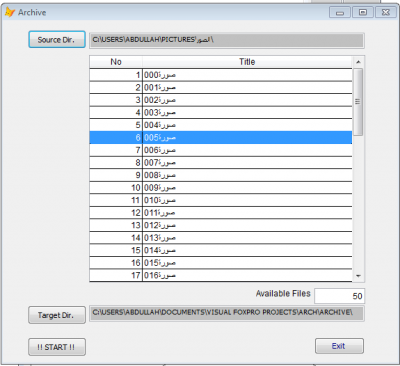Click the scroll down arrow of the list
This screenshot has height=366, width=400.
(358, 276)
